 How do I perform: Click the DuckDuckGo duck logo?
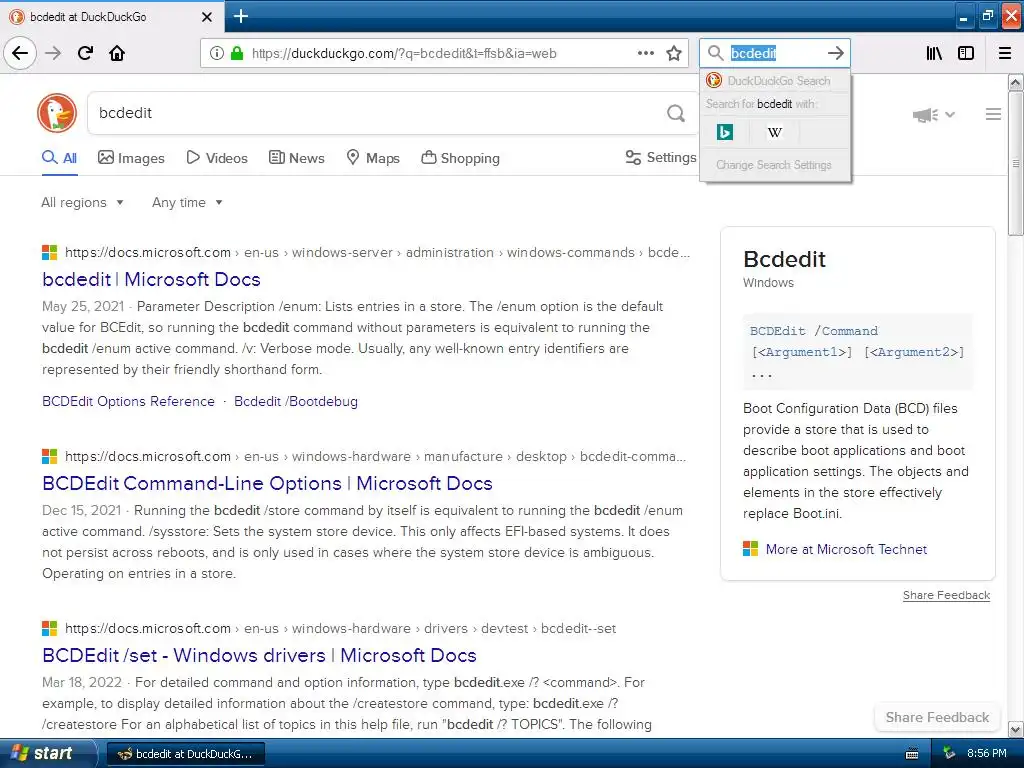pyautogui.click(x=57, y=112)
